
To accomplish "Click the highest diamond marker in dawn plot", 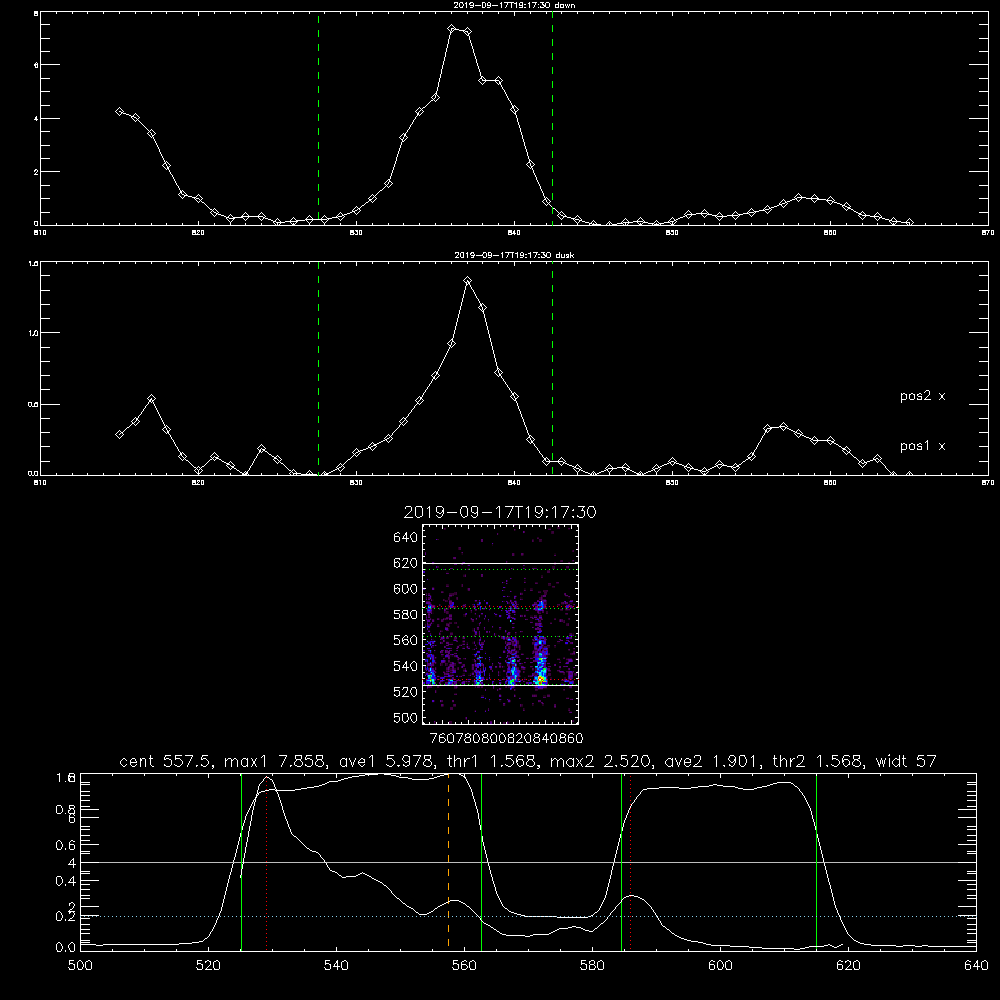I will 452,29.
